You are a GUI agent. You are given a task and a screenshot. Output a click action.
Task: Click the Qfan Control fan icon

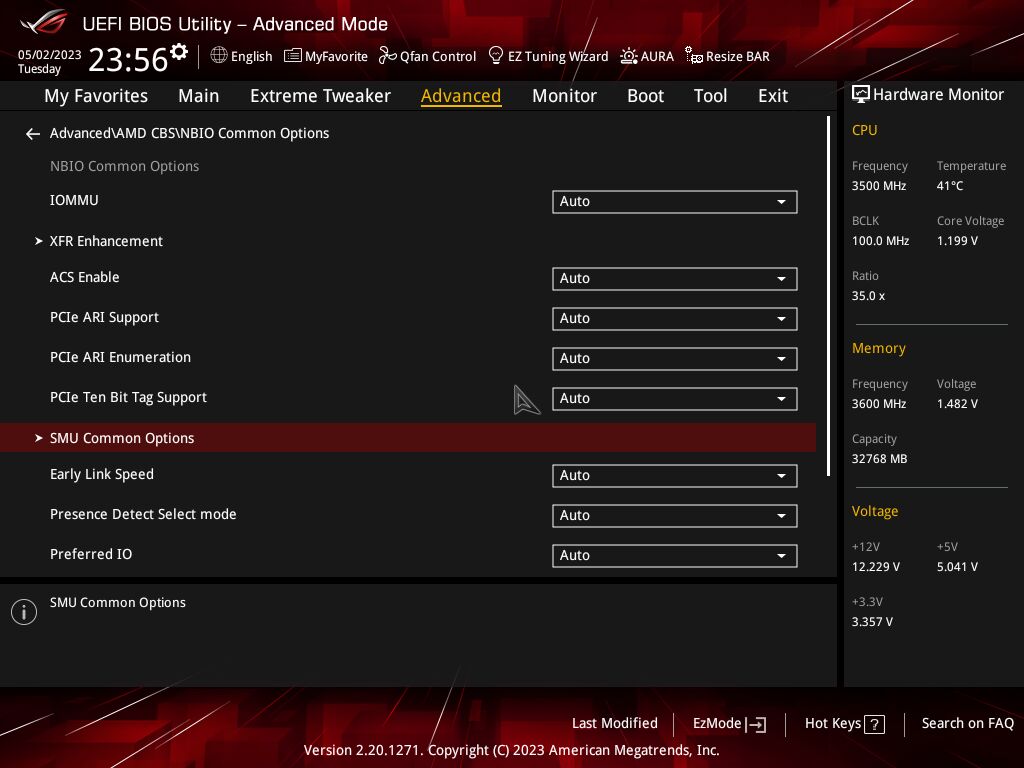coord(388,56)
